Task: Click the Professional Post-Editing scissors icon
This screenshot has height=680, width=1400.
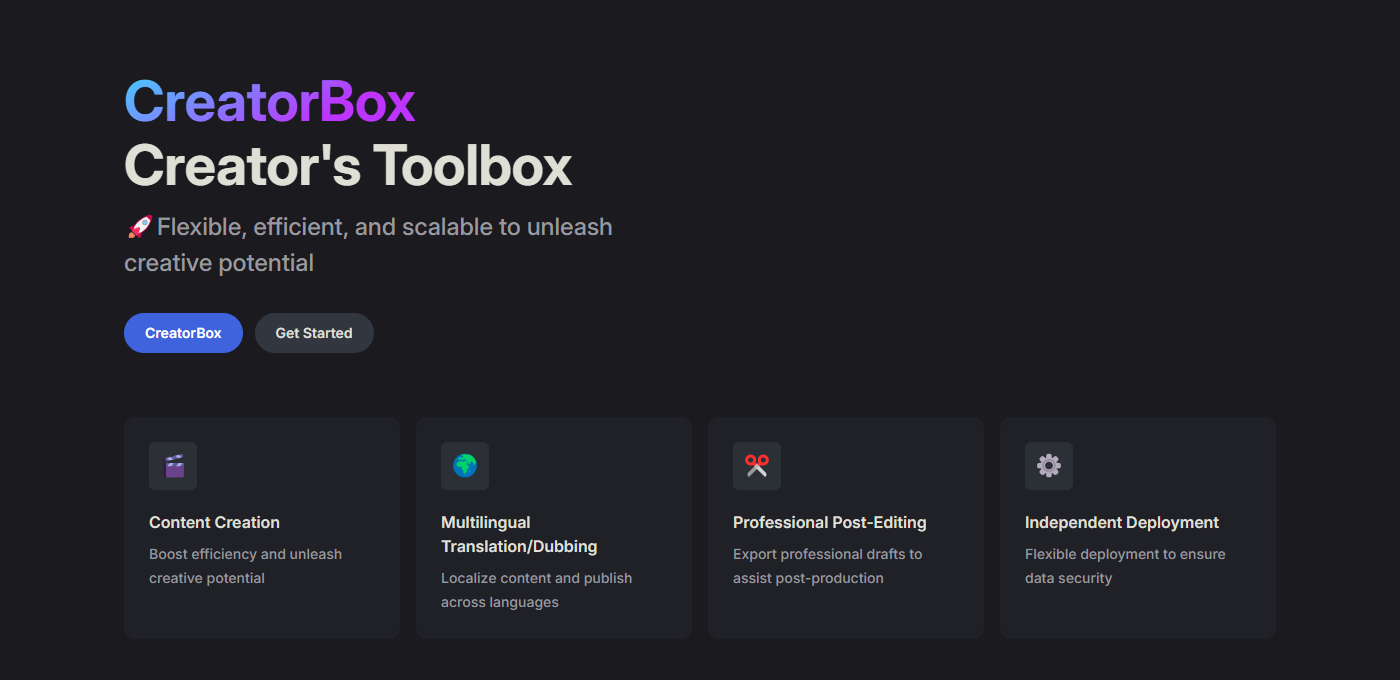Action: click(x=757, y=466)
